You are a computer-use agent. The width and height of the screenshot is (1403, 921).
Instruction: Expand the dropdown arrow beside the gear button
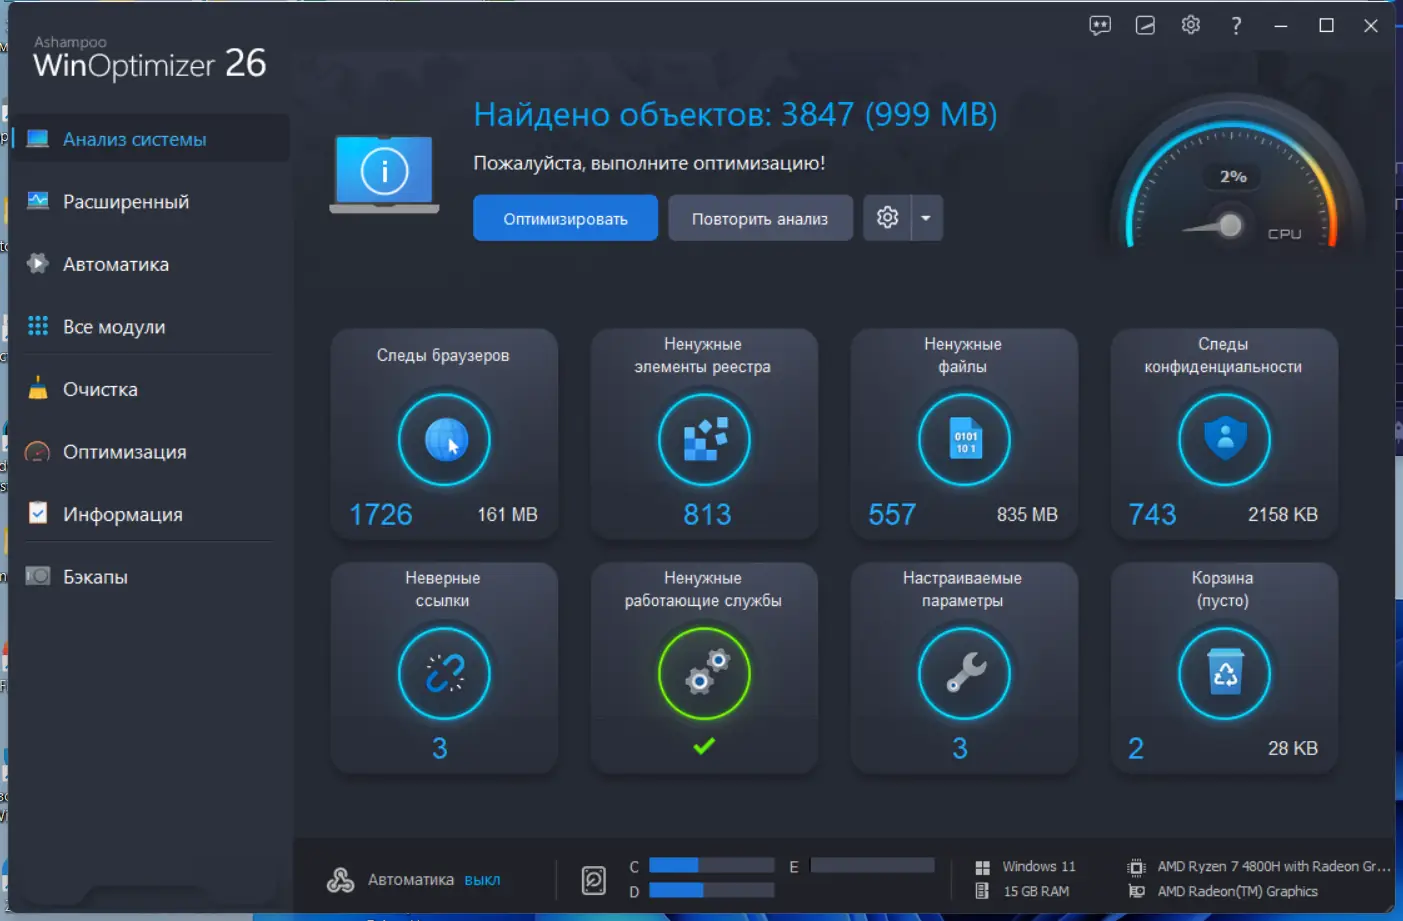(926, 217)
